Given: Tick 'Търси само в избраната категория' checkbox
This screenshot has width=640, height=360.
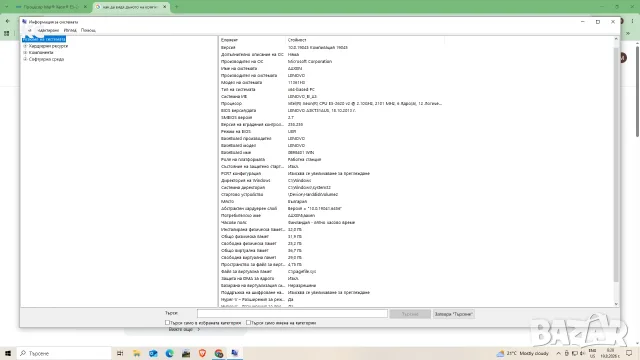Looking at the screenshot, I should (167, 322).
